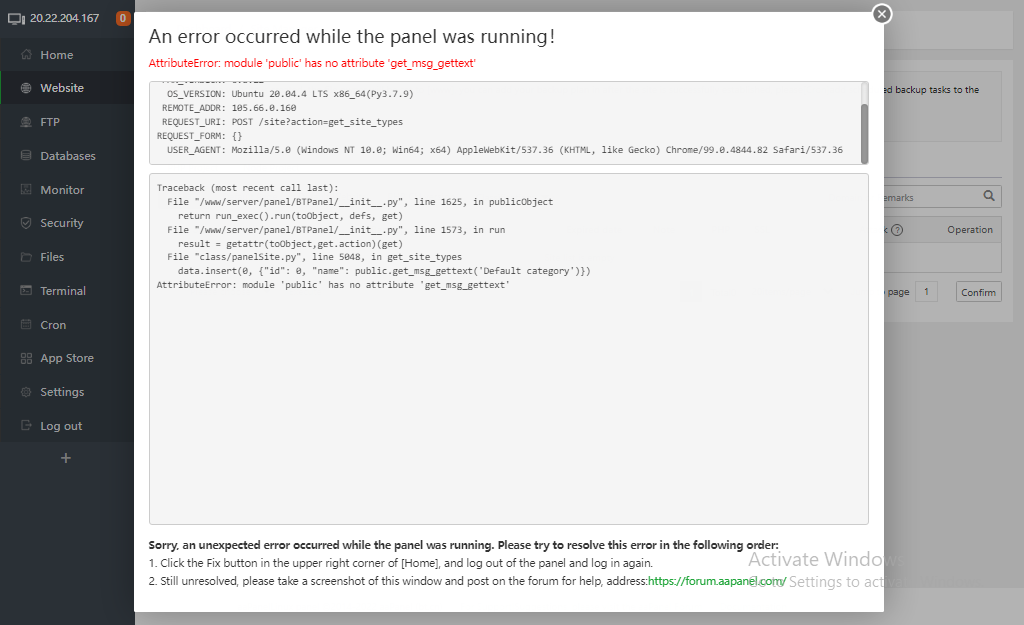Click the request info box scrollbar
Viewport: 1024px width, 625px height.
pyautogui.click(x=864, y=123)
